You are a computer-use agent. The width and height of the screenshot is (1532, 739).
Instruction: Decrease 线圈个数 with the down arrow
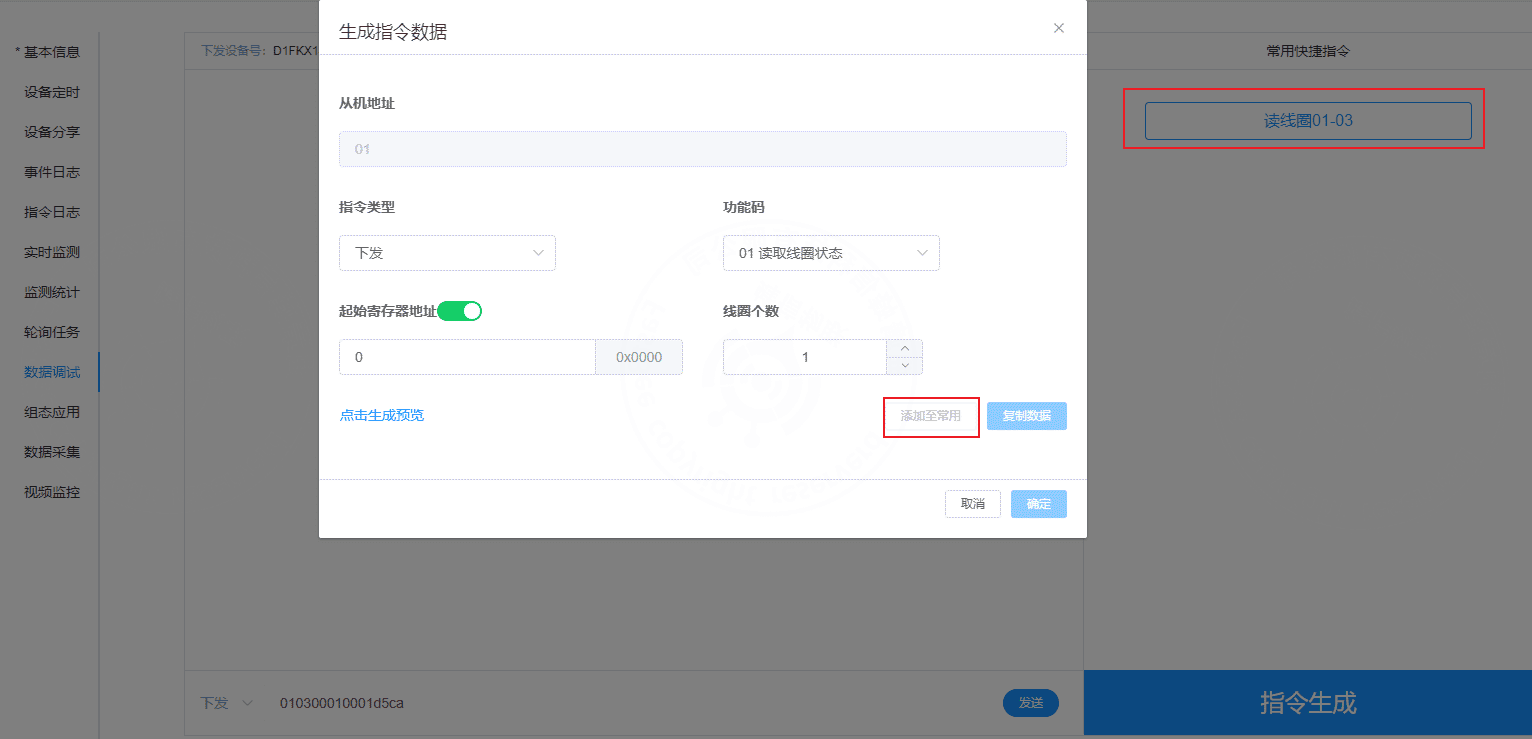[x=904, y=366]
